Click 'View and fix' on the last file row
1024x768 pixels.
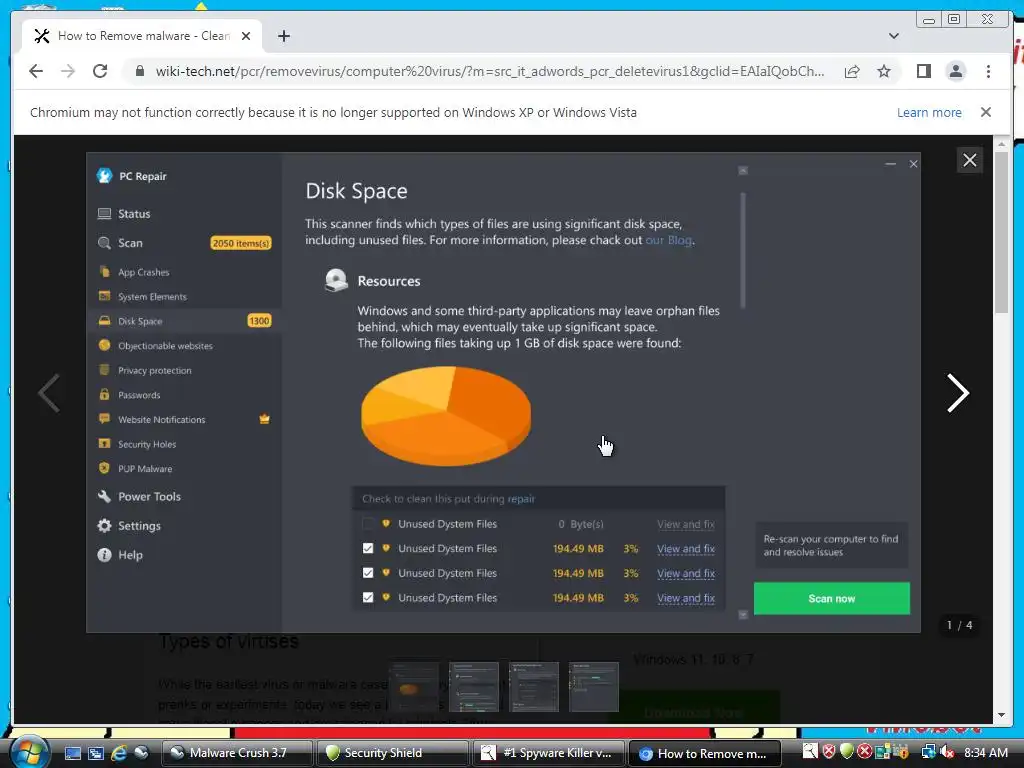coord(686,598)
